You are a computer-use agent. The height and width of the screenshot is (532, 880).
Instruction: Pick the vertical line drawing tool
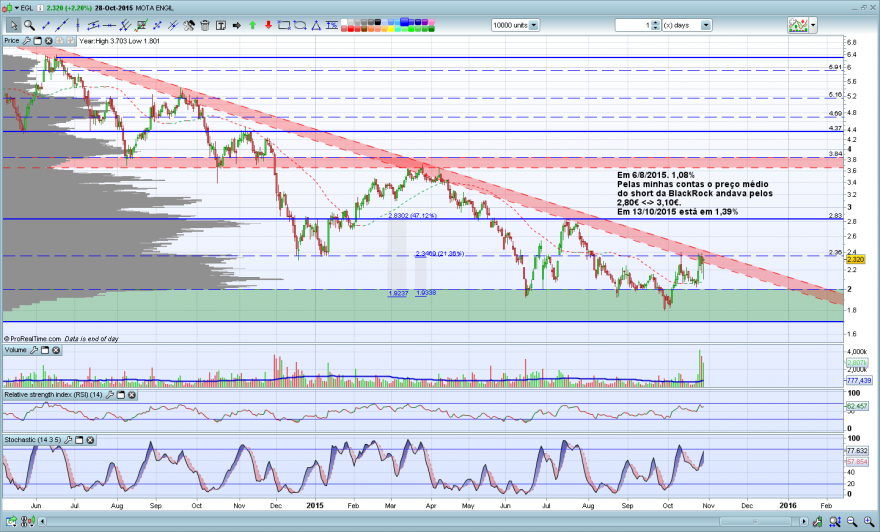coord(77,25)
